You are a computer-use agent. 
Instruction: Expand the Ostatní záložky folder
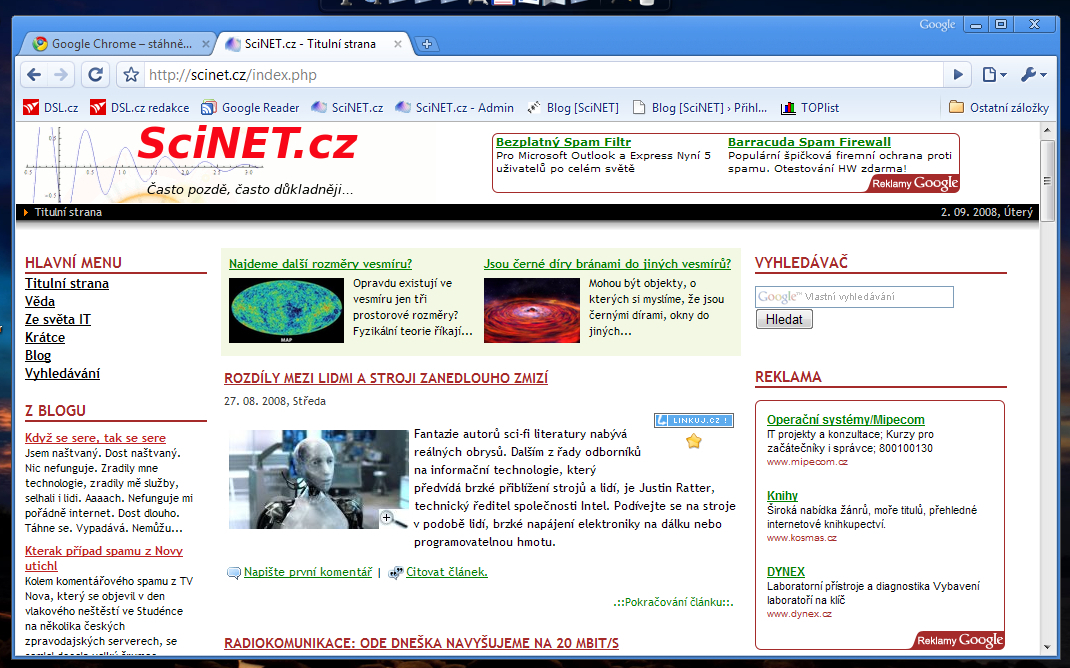(999, 108)
